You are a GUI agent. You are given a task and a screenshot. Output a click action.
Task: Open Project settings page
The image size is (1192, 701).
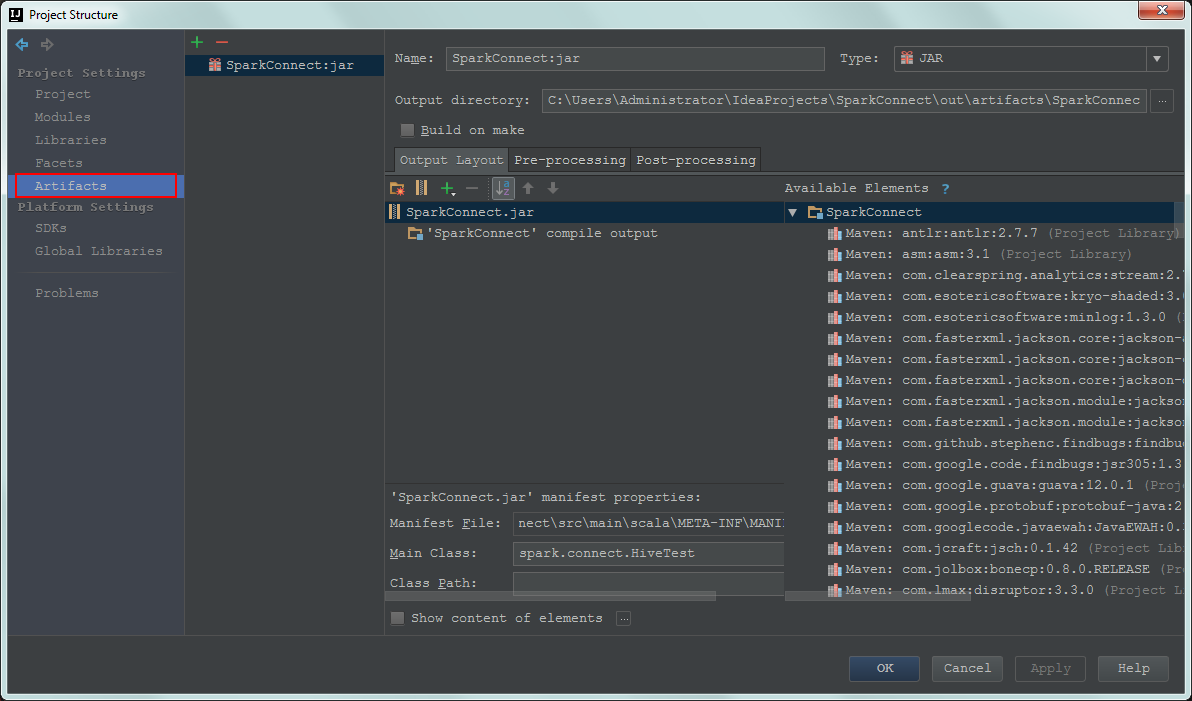(62, 94)
